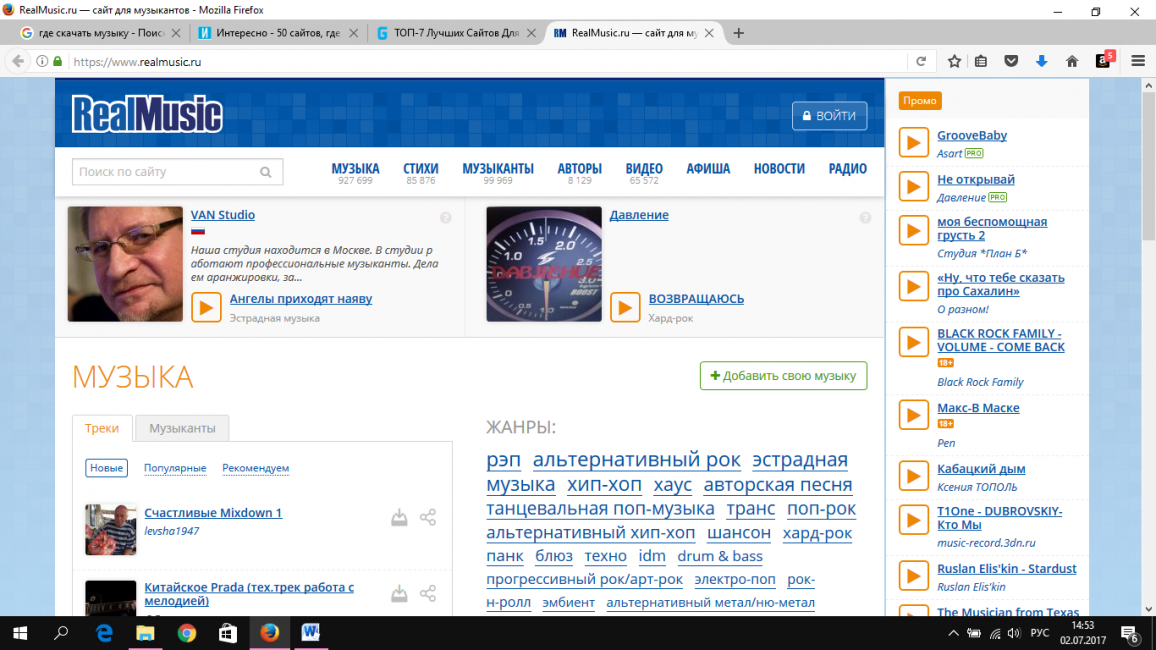Screen dimensions: 1156x650
Task: Play 'моя беспомощная грусть 2' track
Action: pos(913,231)
